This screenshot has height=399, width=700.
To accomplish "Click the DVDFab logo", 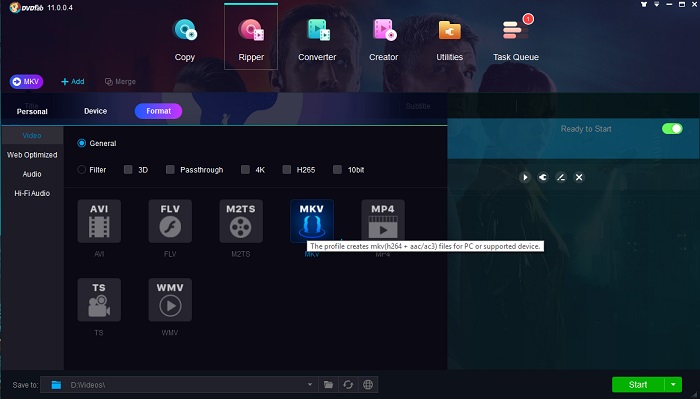I will [x=27, y=8].
